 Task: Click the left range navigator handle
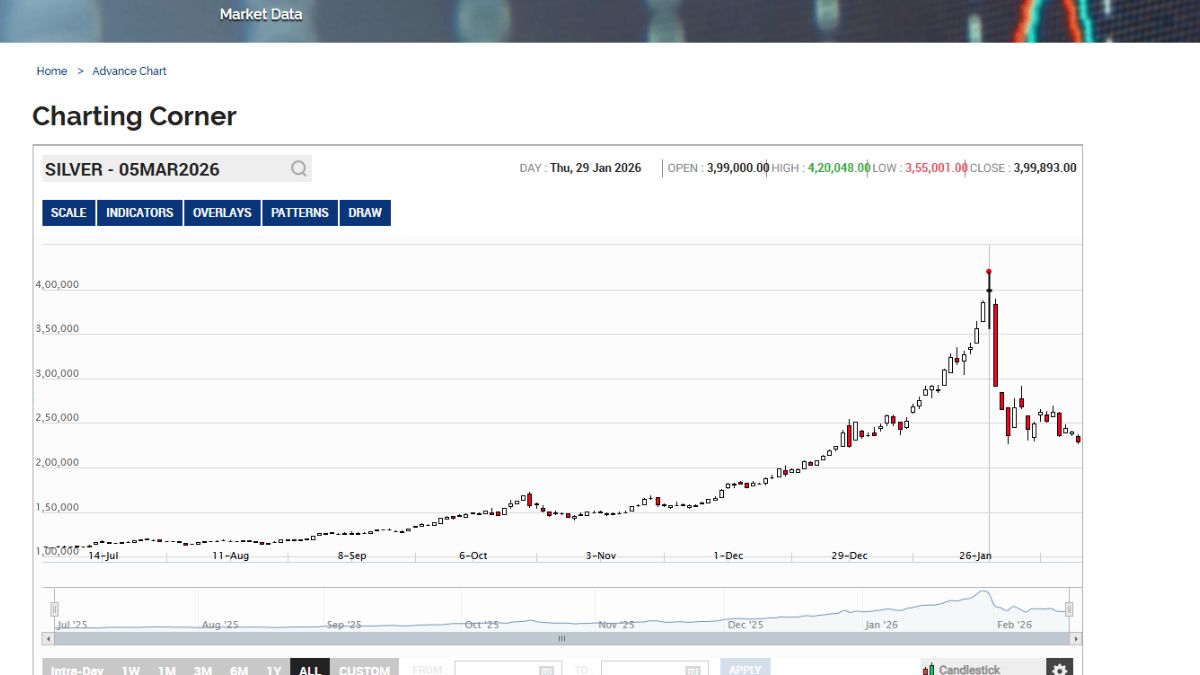click(55, 609)
